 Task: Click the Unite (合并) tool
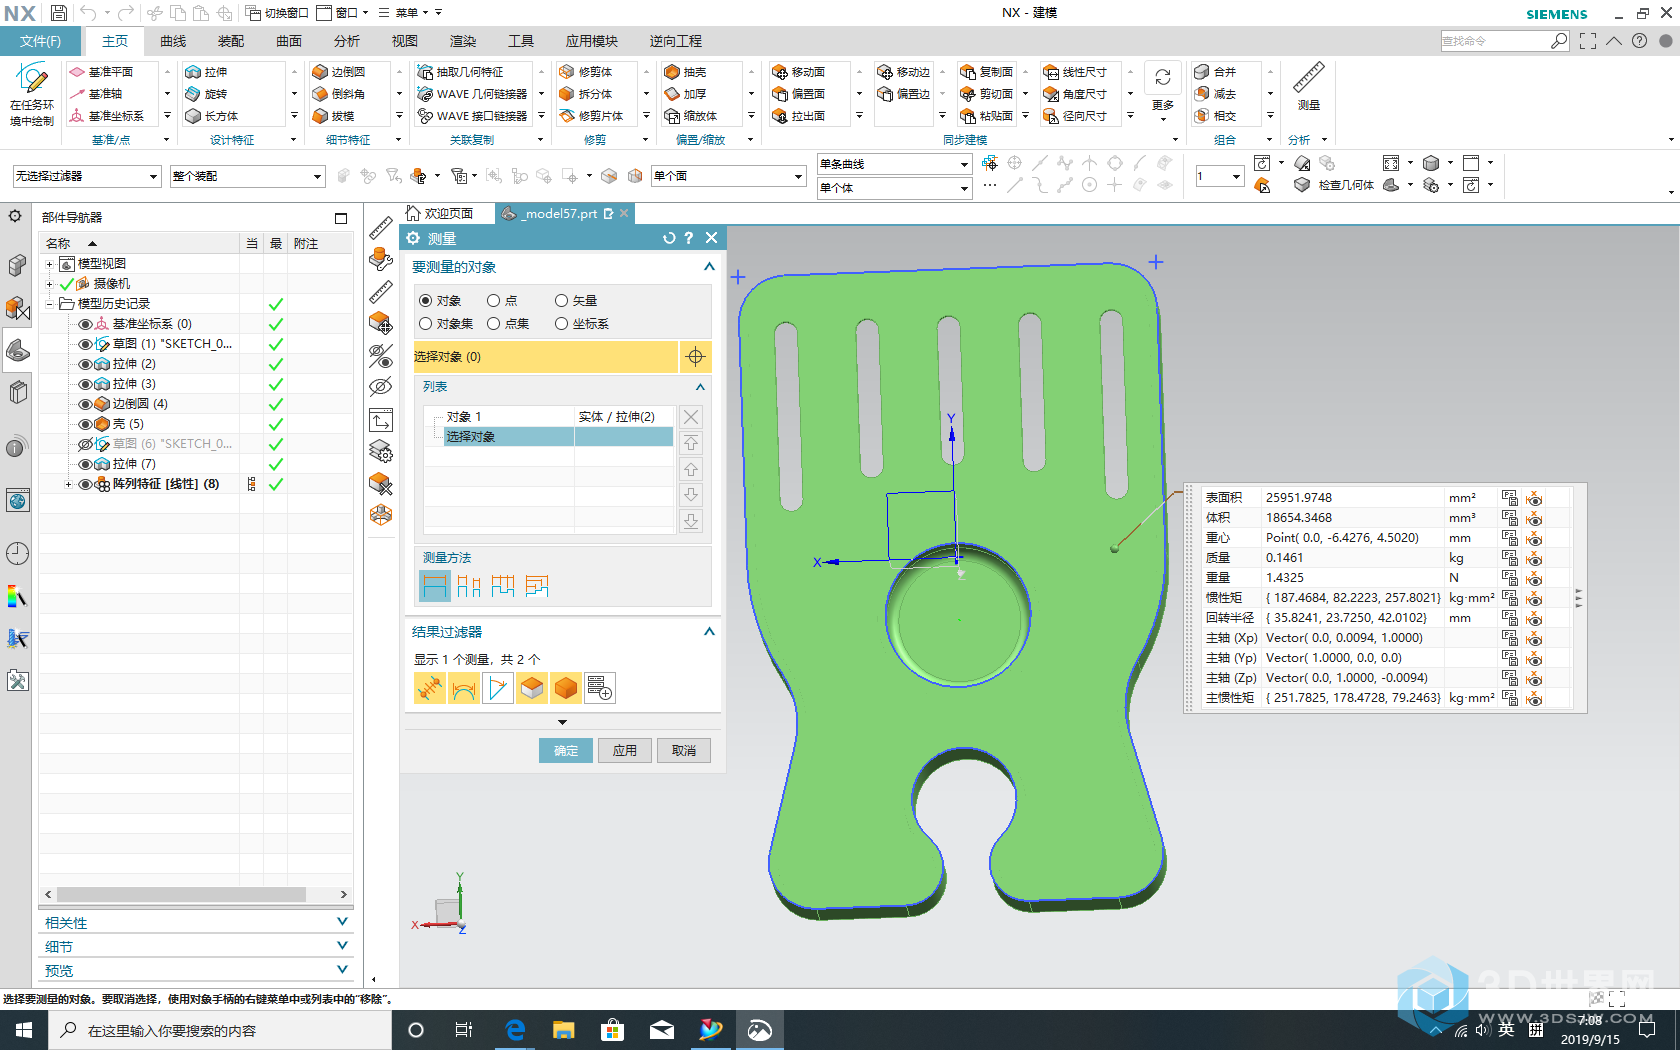[x=1215, y=72]
